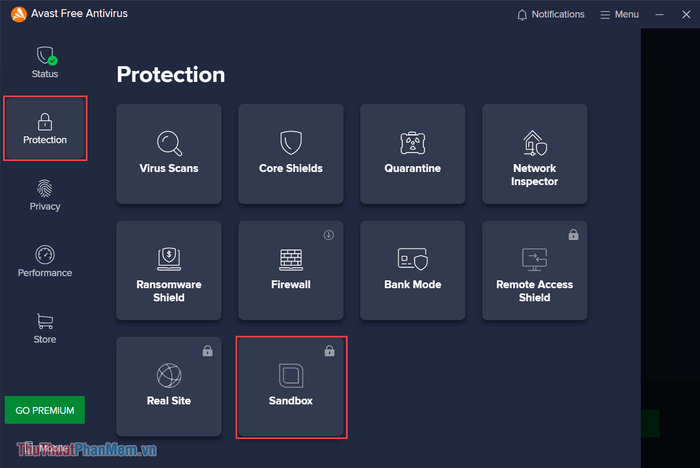Click the Privacy label in sidebar
The height and width of the screenshot is (468, 700).
[x=45, y=206]
